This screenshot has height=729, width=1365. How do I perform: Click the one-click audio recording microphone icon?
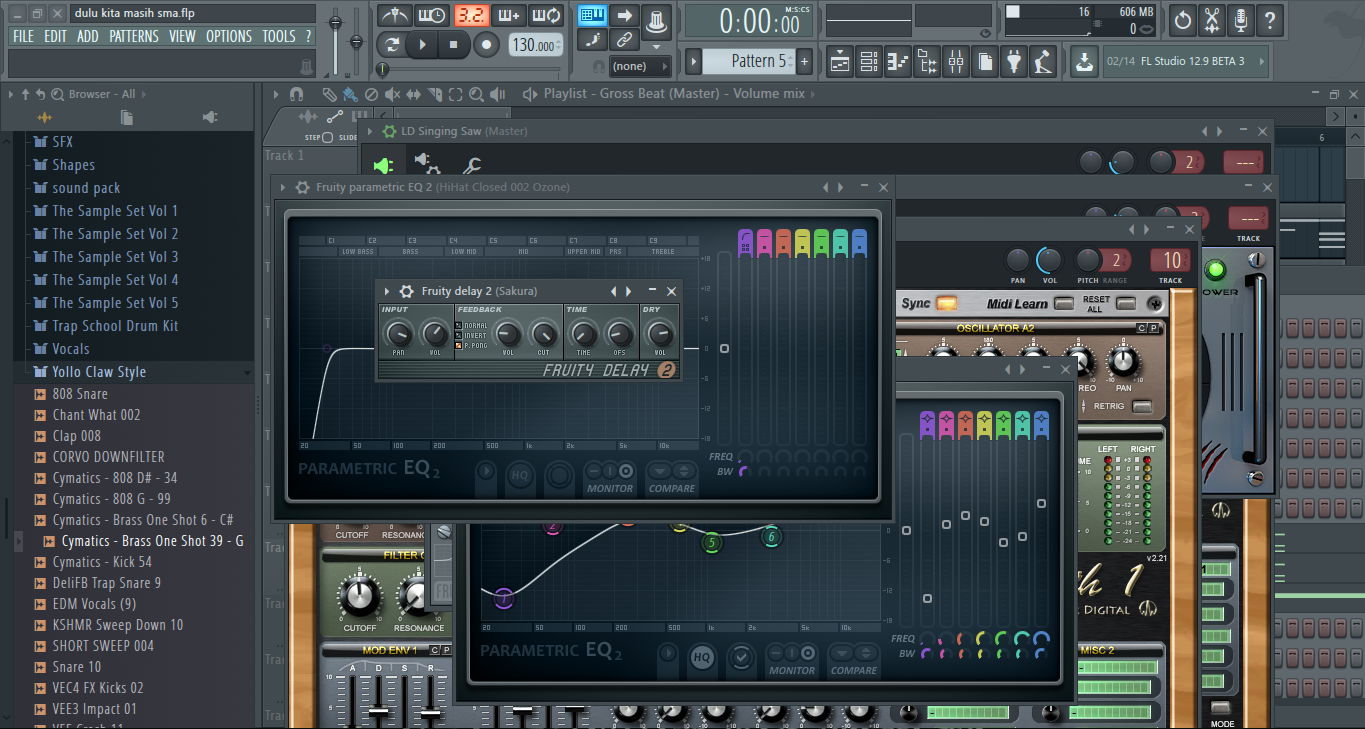coord(1241,20)
